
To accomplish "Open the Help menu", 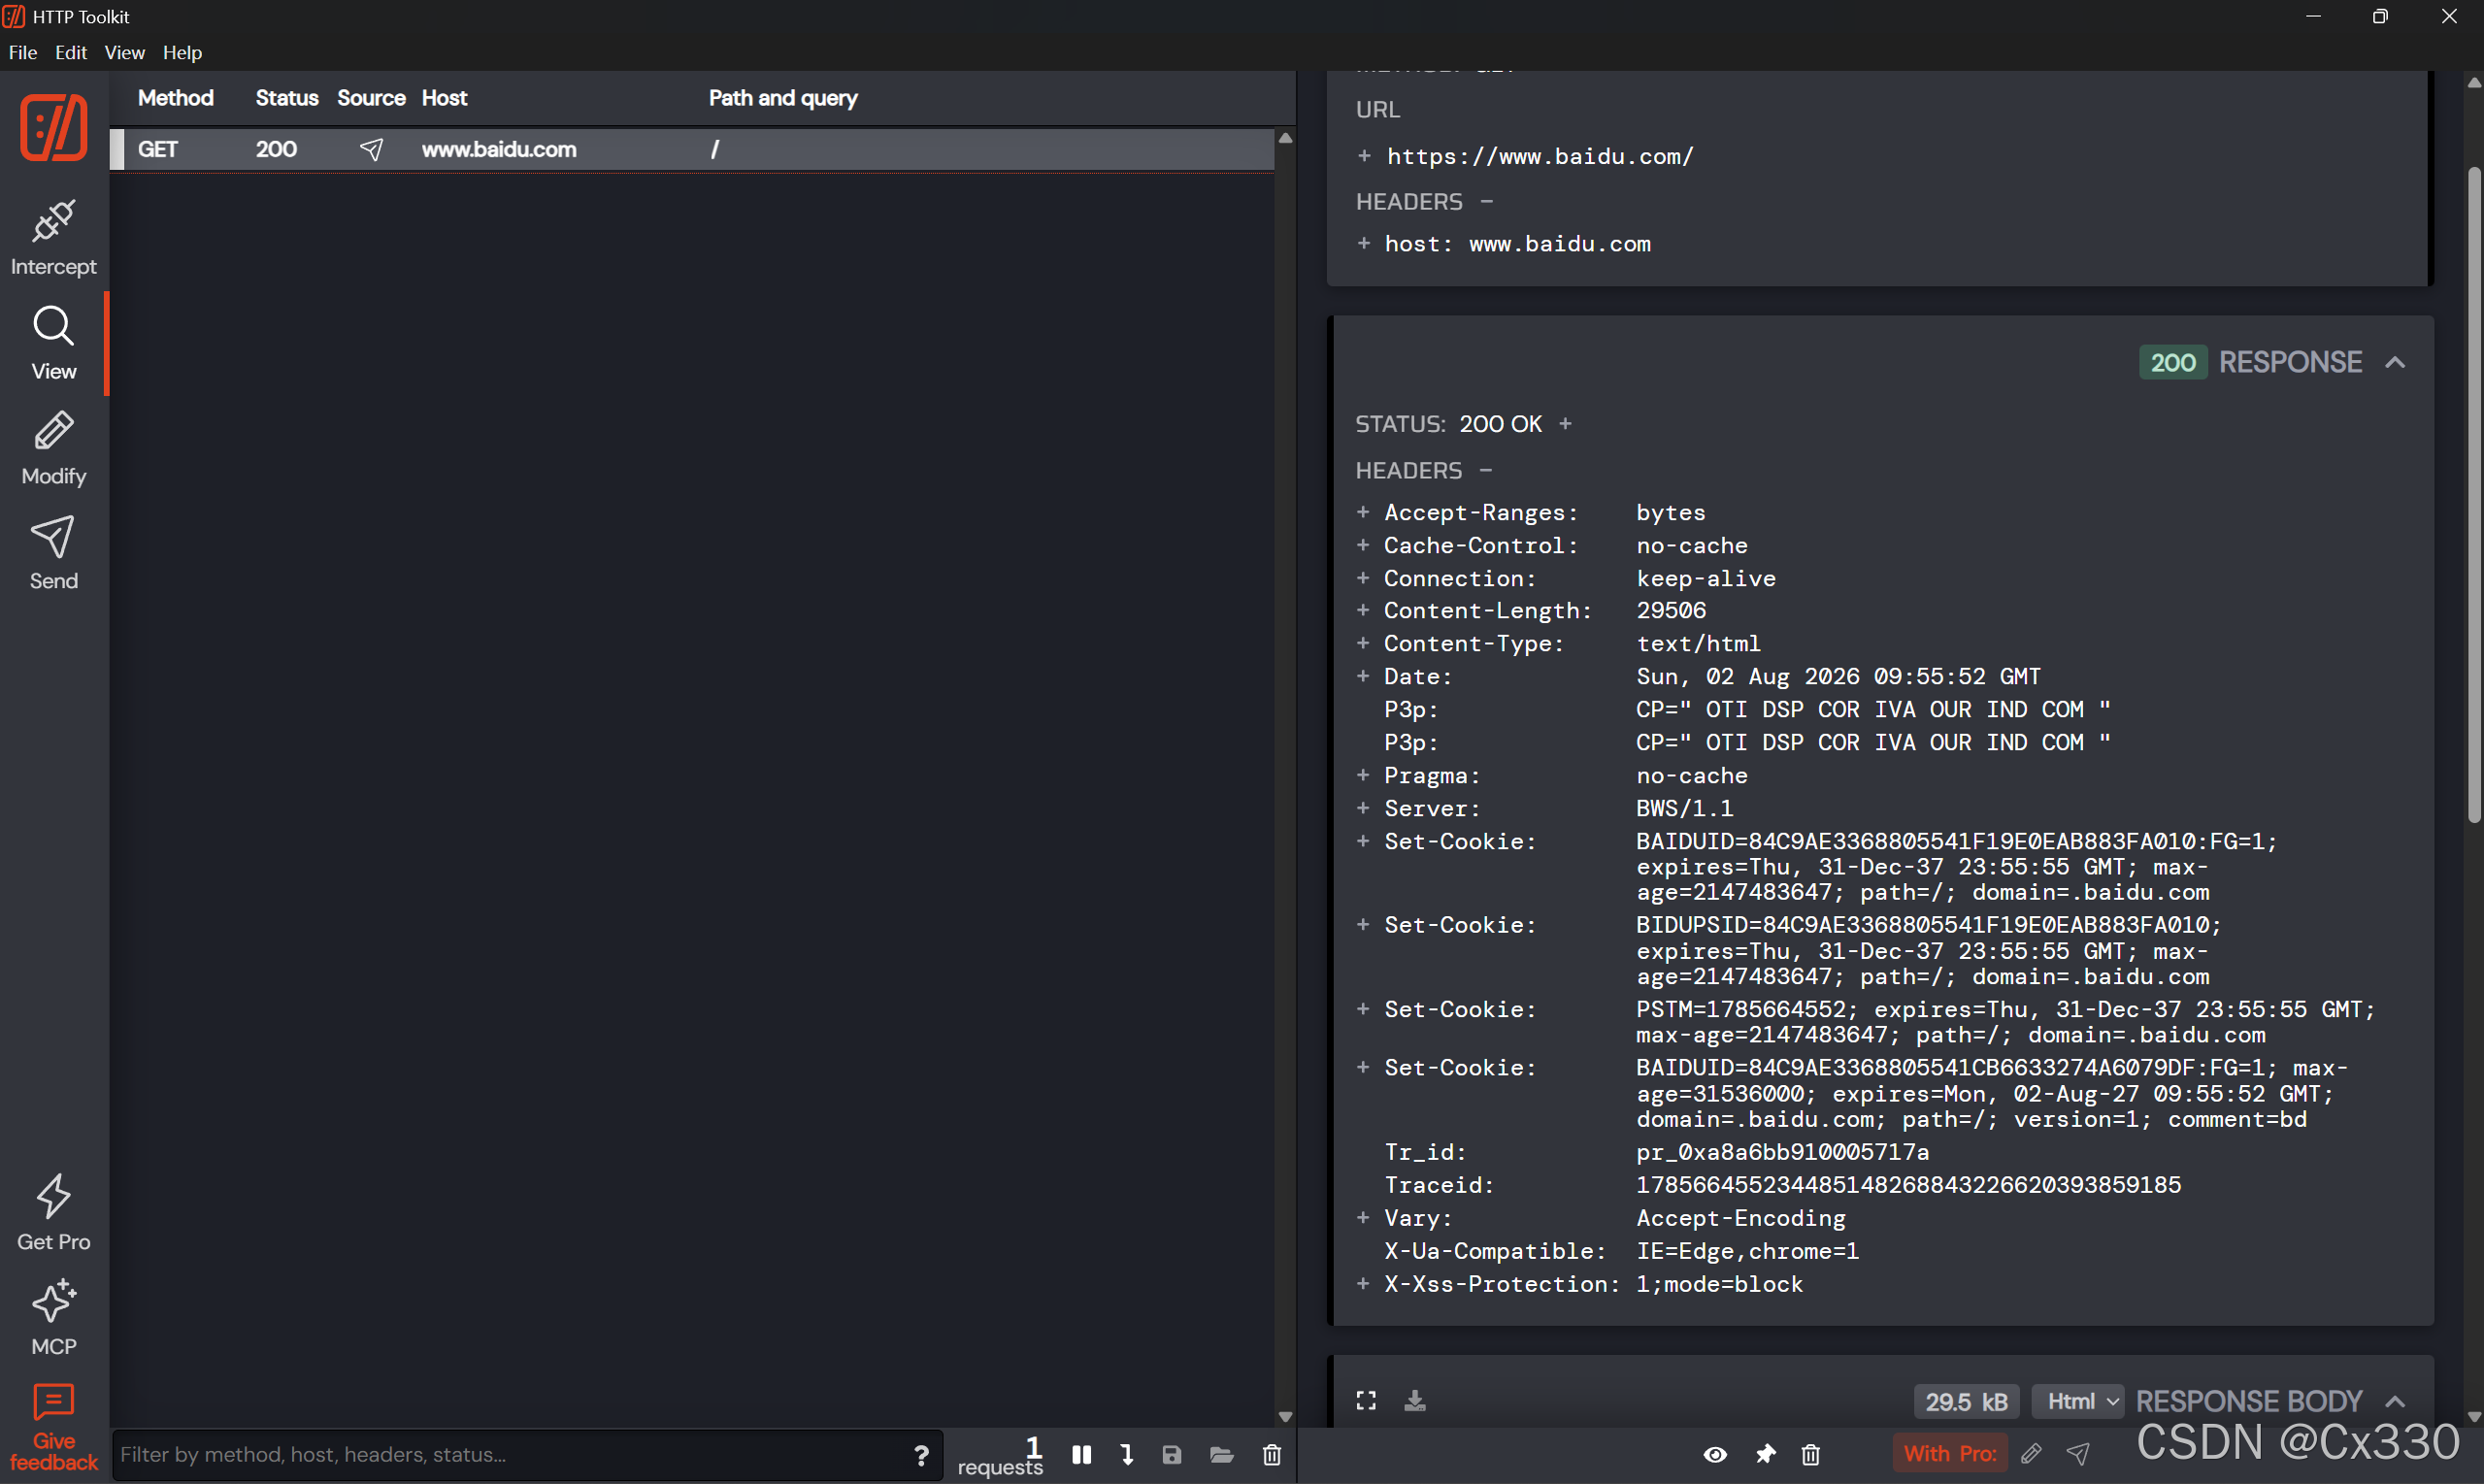I will pos(183,53).
